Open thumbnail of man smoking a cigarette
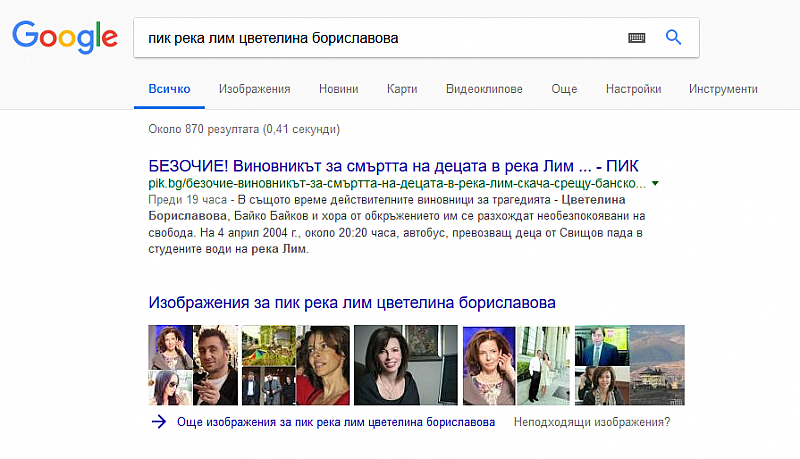Image resolution: width=800 pixels, height=459 pixels. pyautogui.click(x=217, y=365)
